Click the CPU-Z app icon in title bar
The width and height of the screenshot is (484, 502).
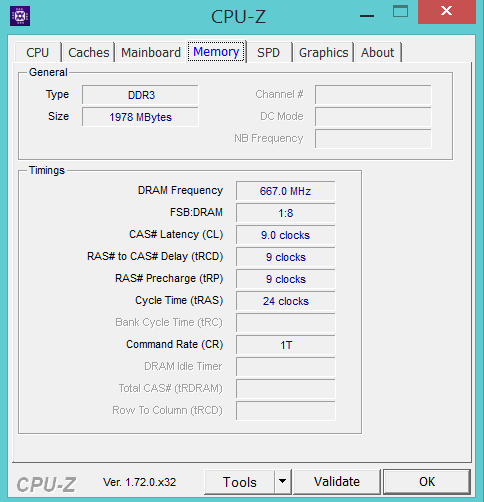pos(20,16)
